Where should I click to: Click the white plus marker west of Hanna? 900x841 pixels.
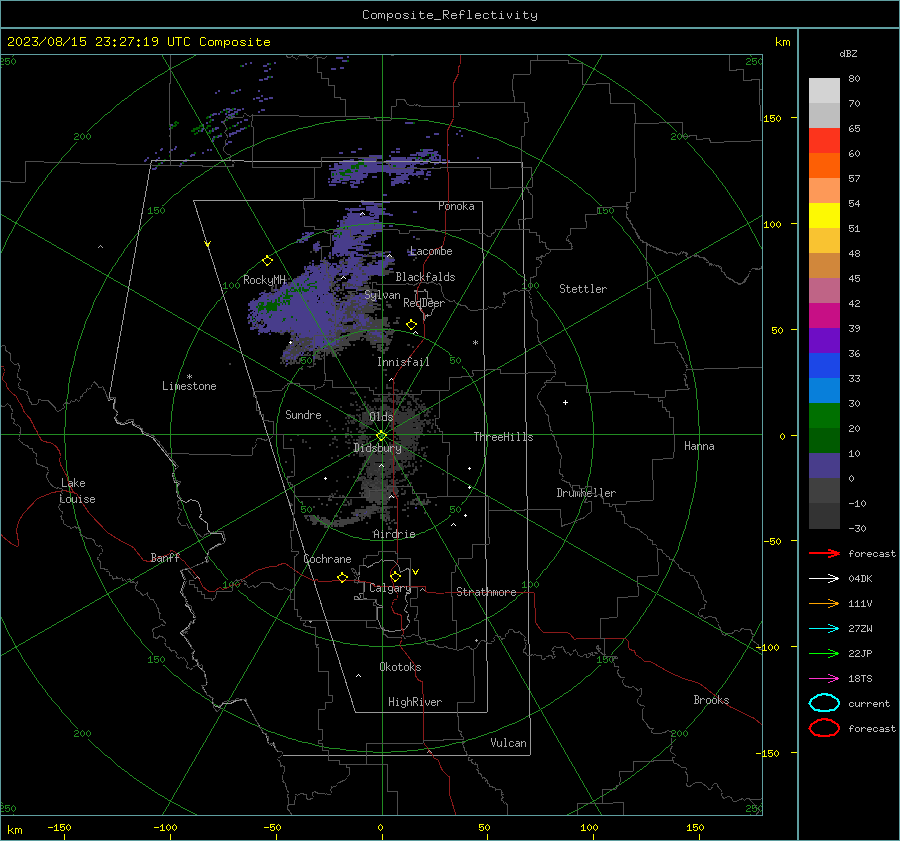(565, 402)
